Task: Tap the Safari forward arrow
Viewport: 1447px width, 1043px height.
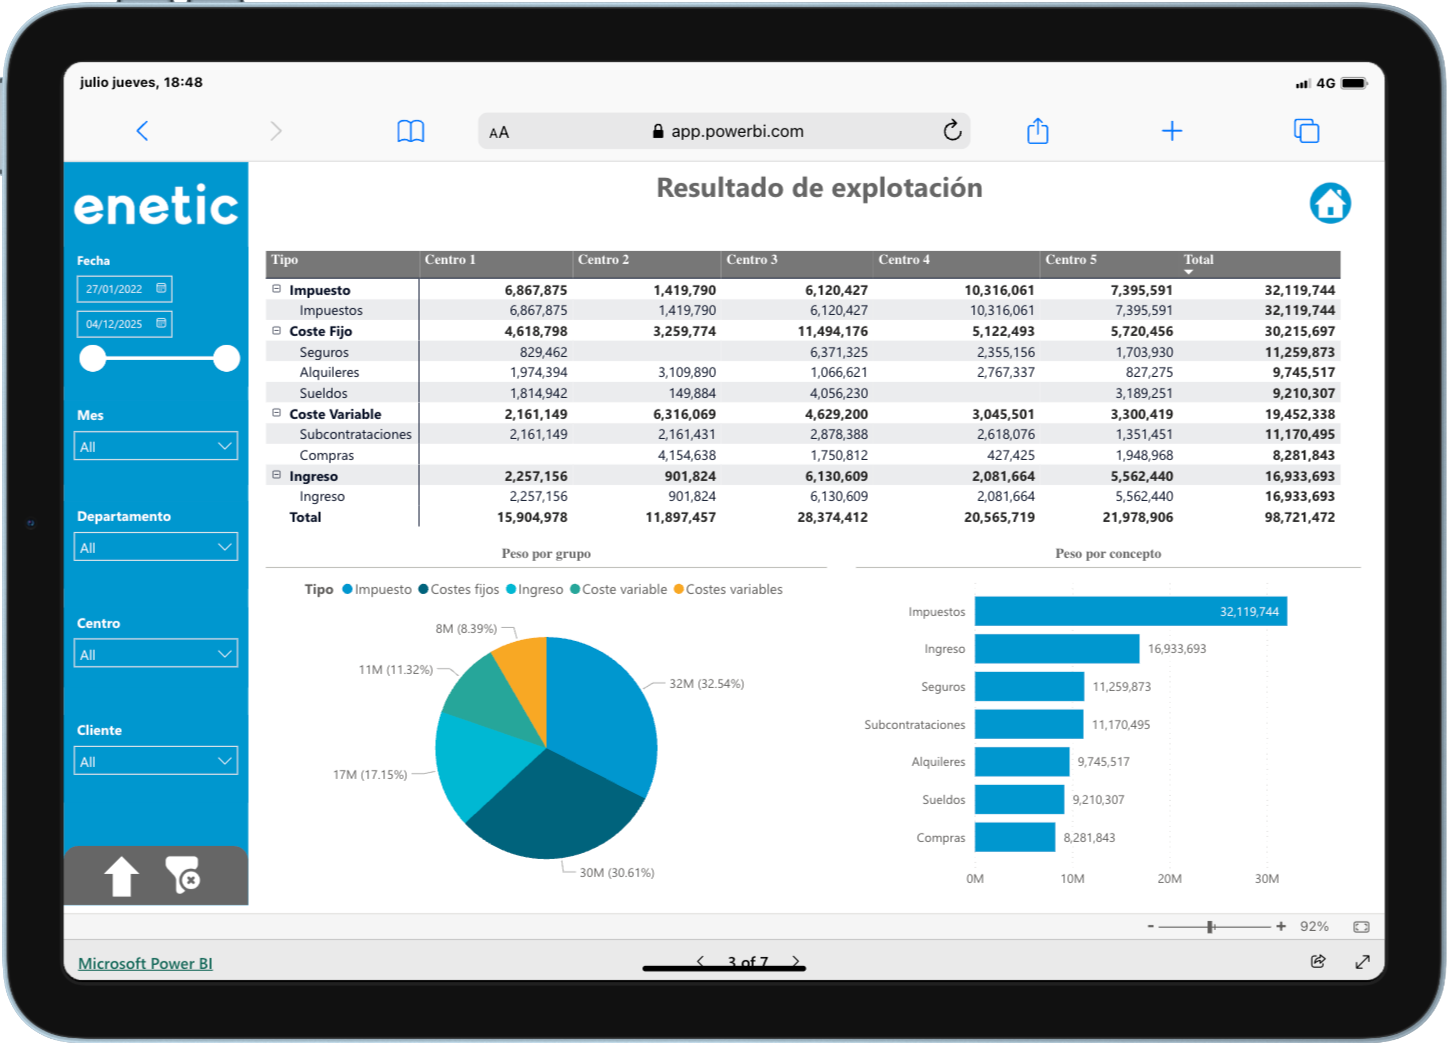Action: pyautogui.click(x=276, y=131)
